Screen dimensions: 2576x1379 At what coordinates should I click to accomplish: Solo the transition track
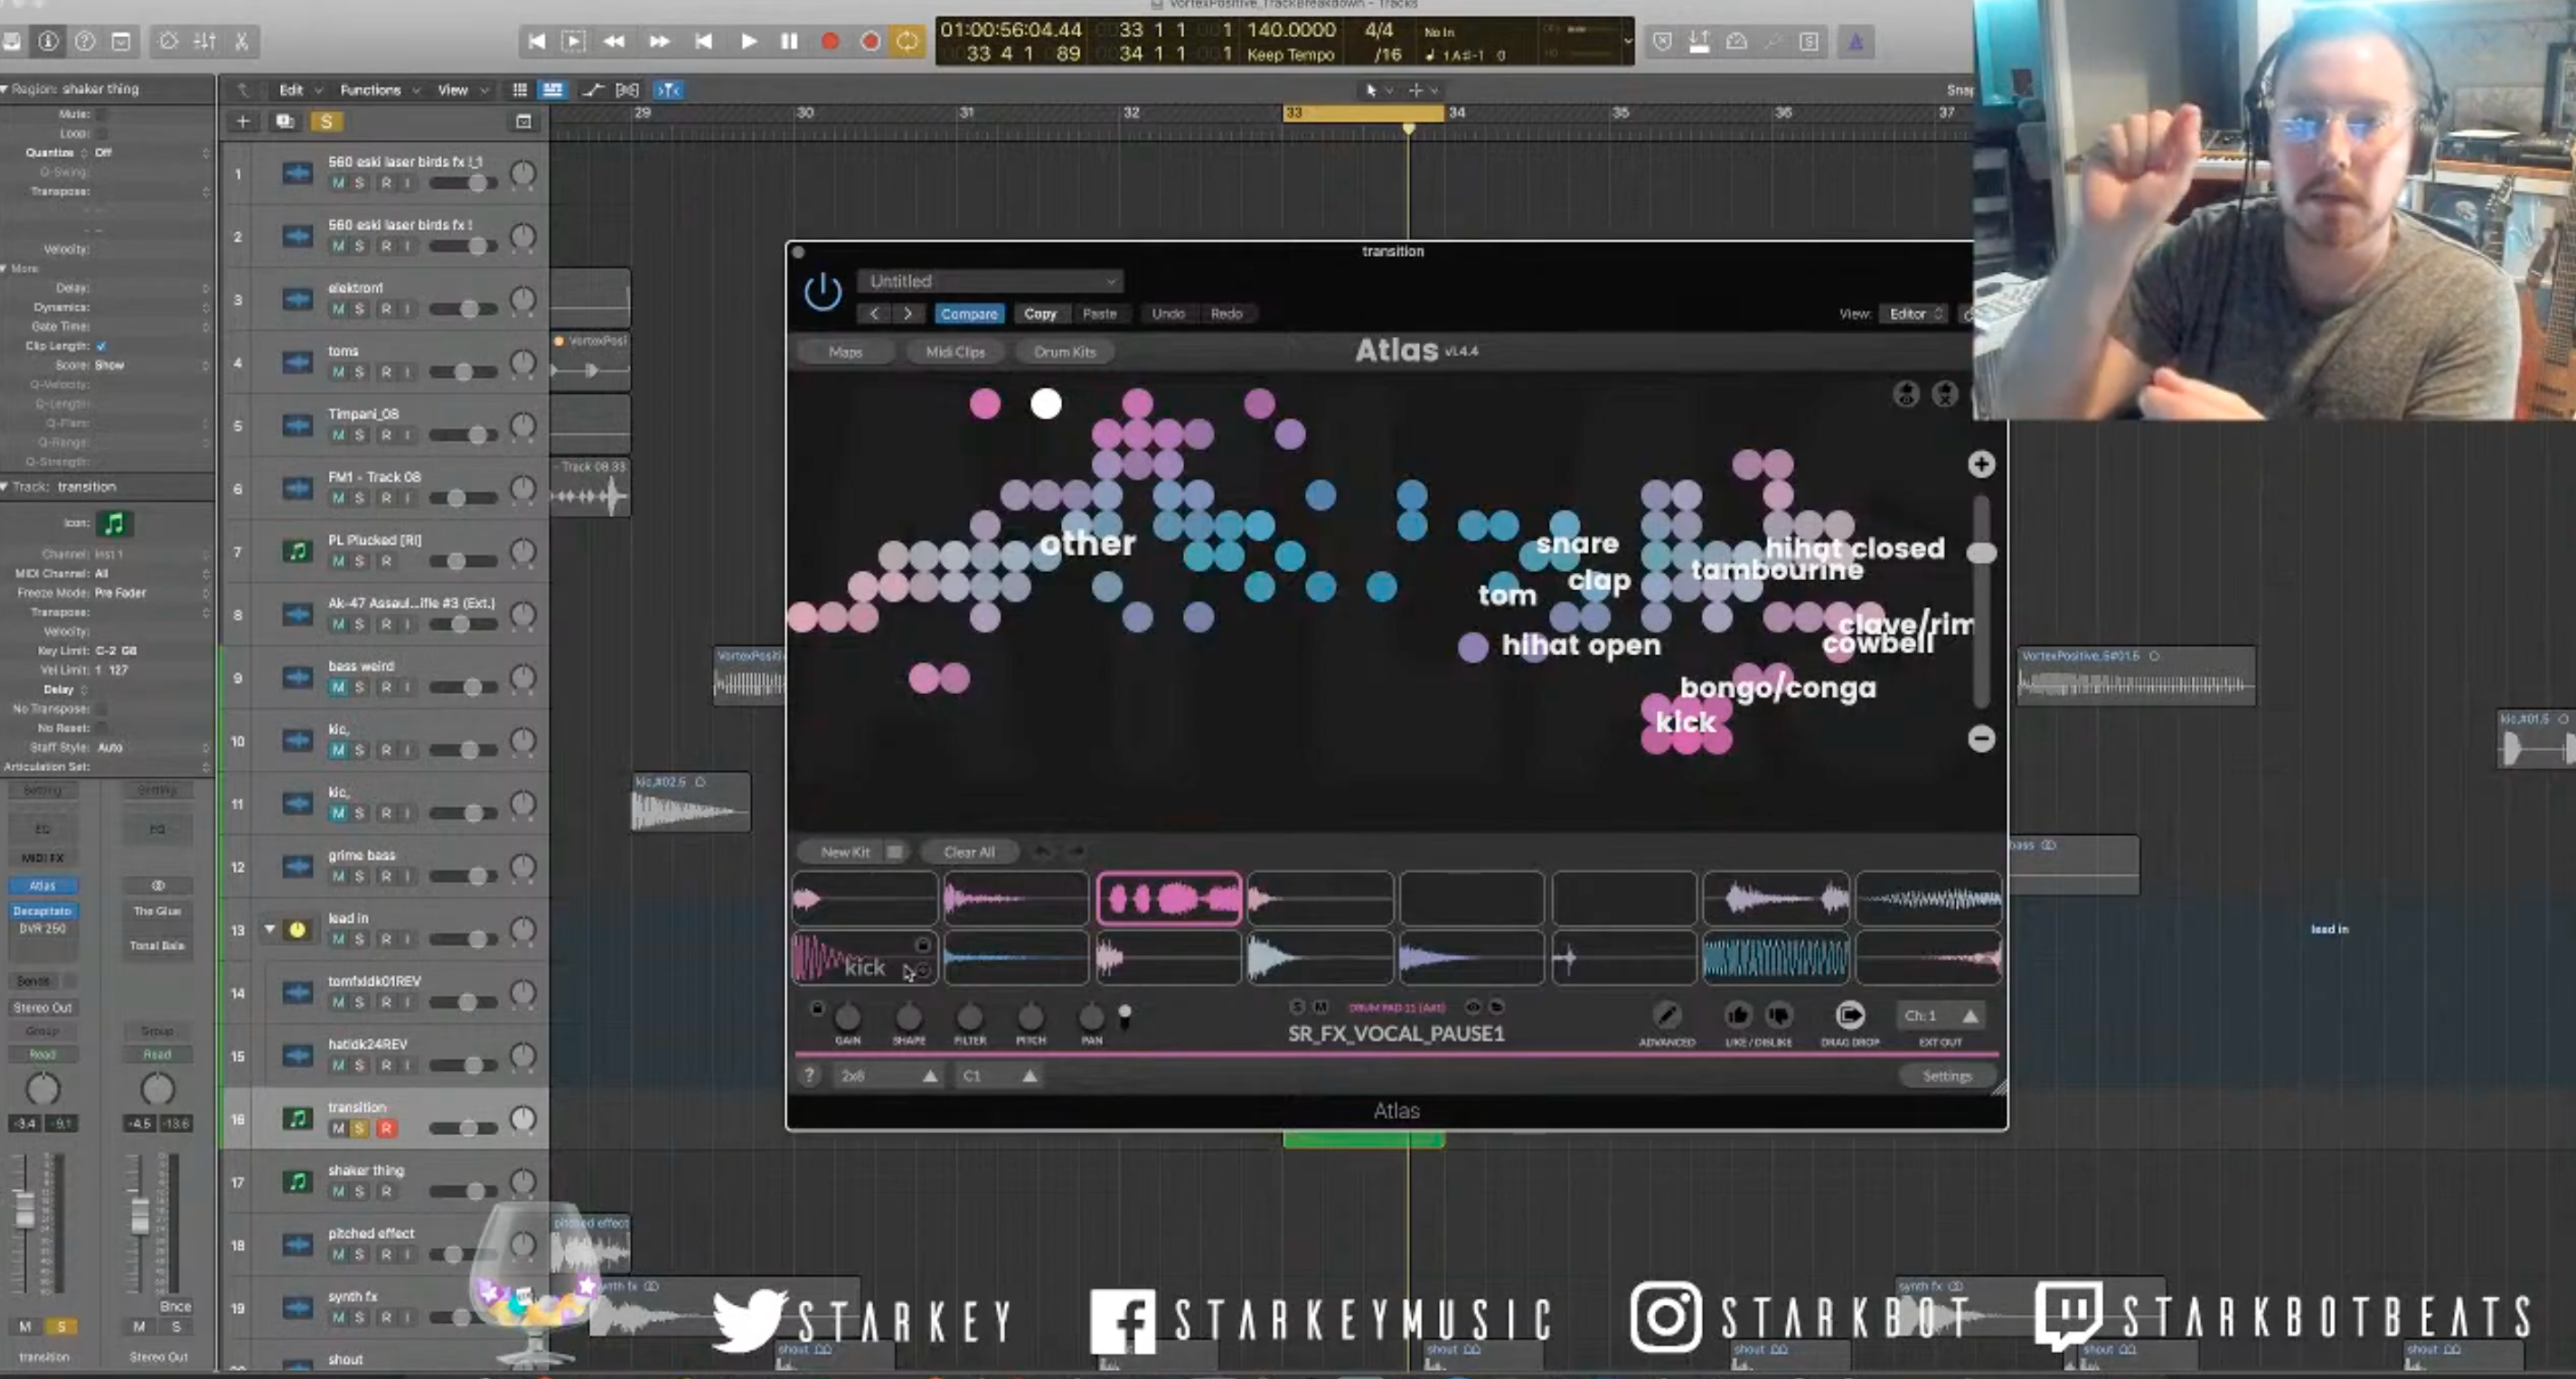[x=360, y=1128]
